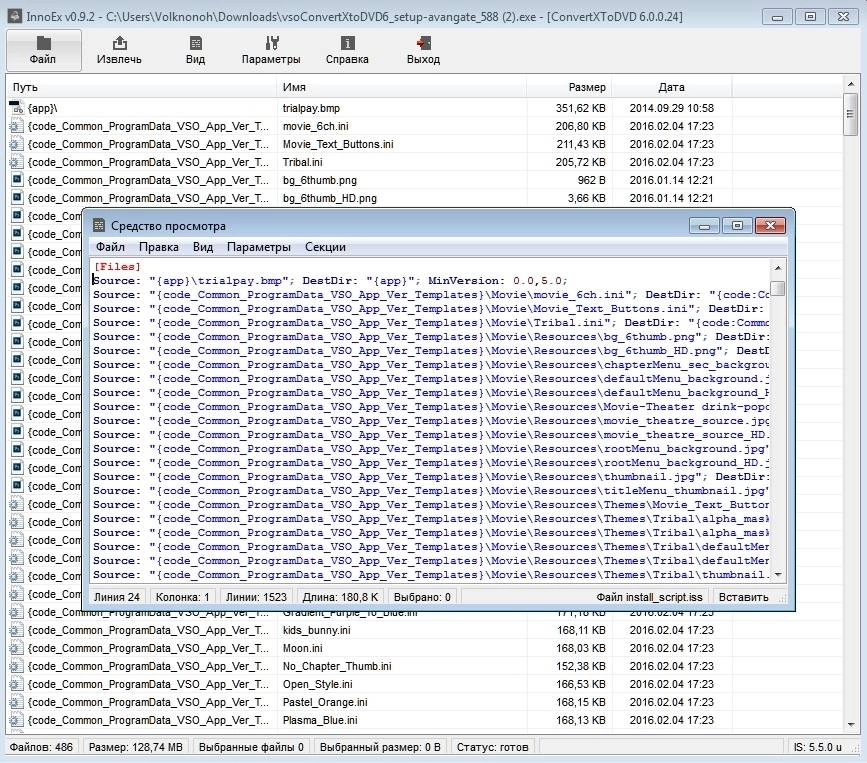Select the movie_6ch.ini file name
The image size is (867, 763).
coord(316,126)
